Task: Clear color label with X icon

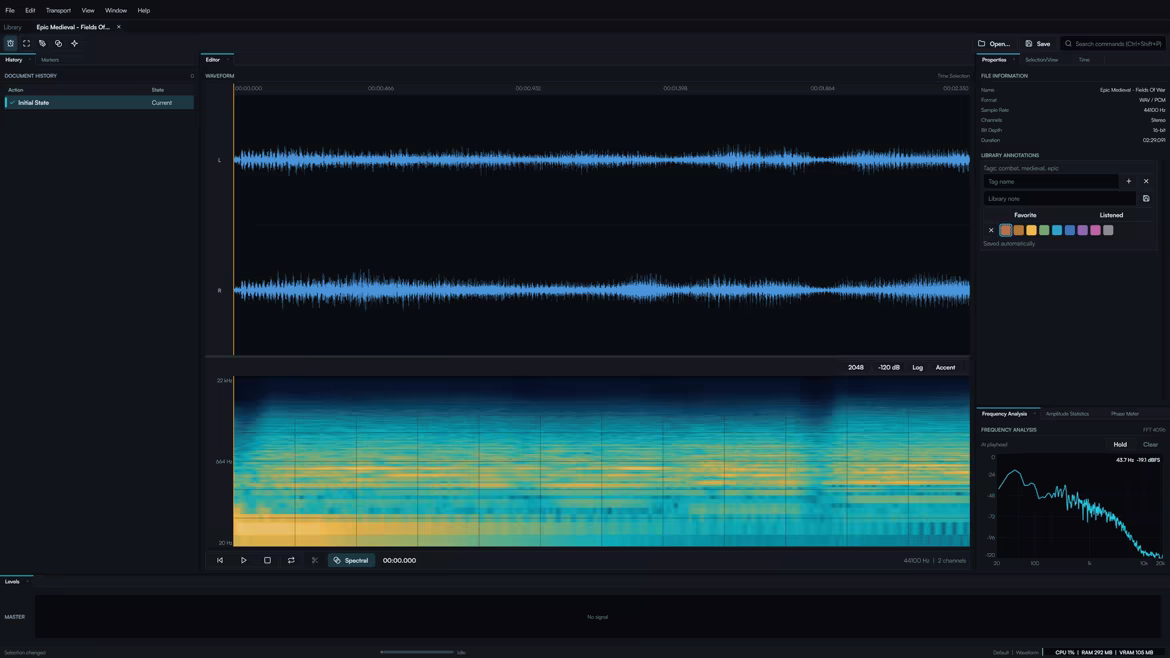Action: pos(991,231)
